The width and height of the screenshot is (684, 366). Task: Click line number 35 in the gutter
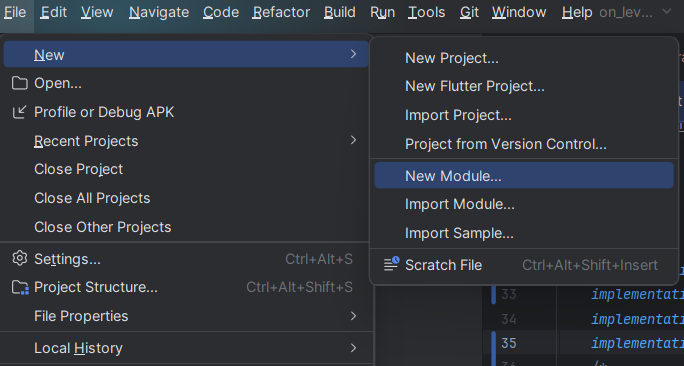click(509, 343)
